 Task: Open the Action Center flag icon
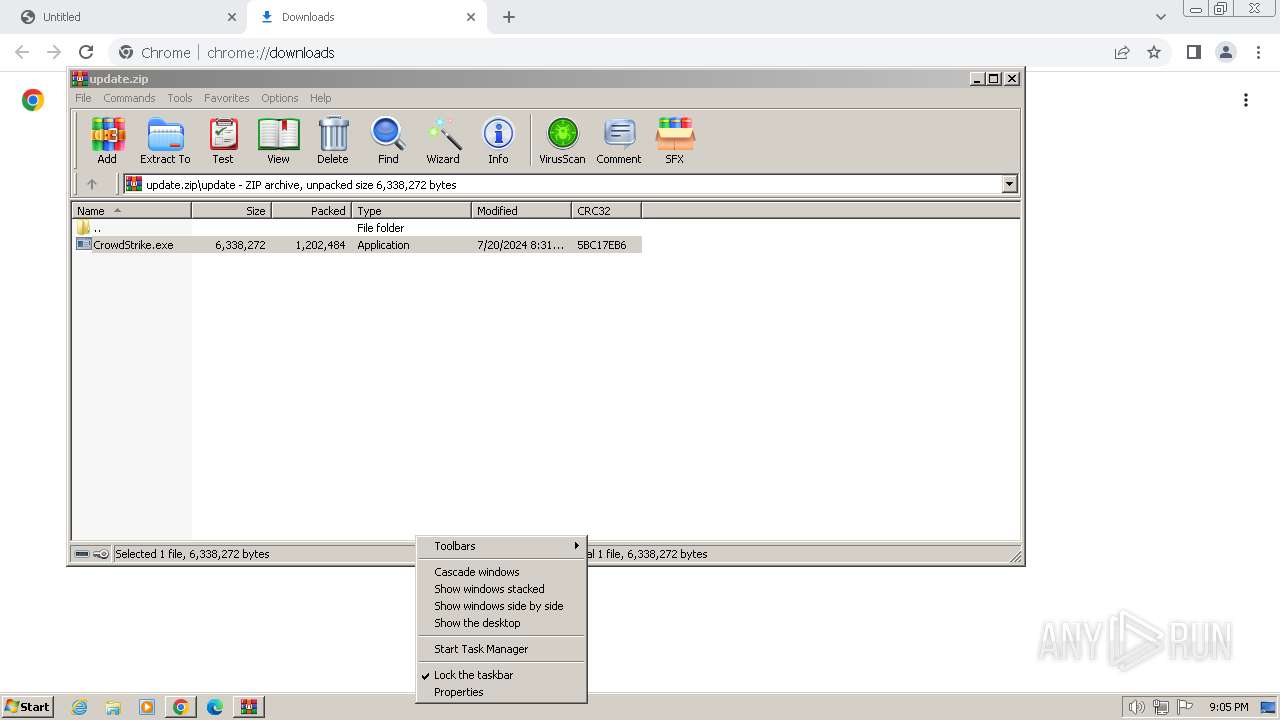pyautogui.click(x=1184, y=707)
